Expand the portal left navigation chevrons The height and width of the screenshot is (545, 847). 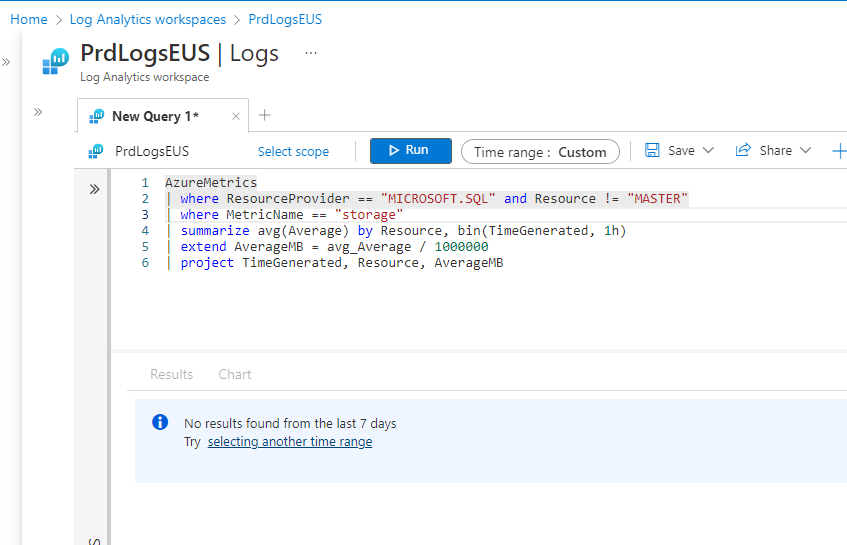tap(6, 62)
